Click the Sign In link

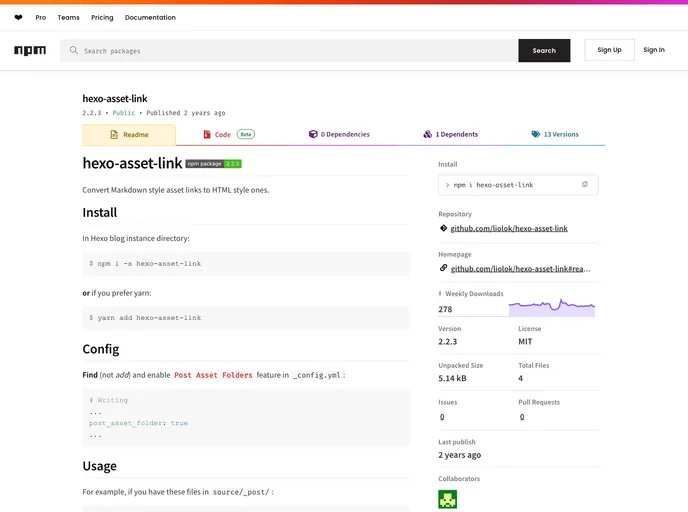point(654,50)
